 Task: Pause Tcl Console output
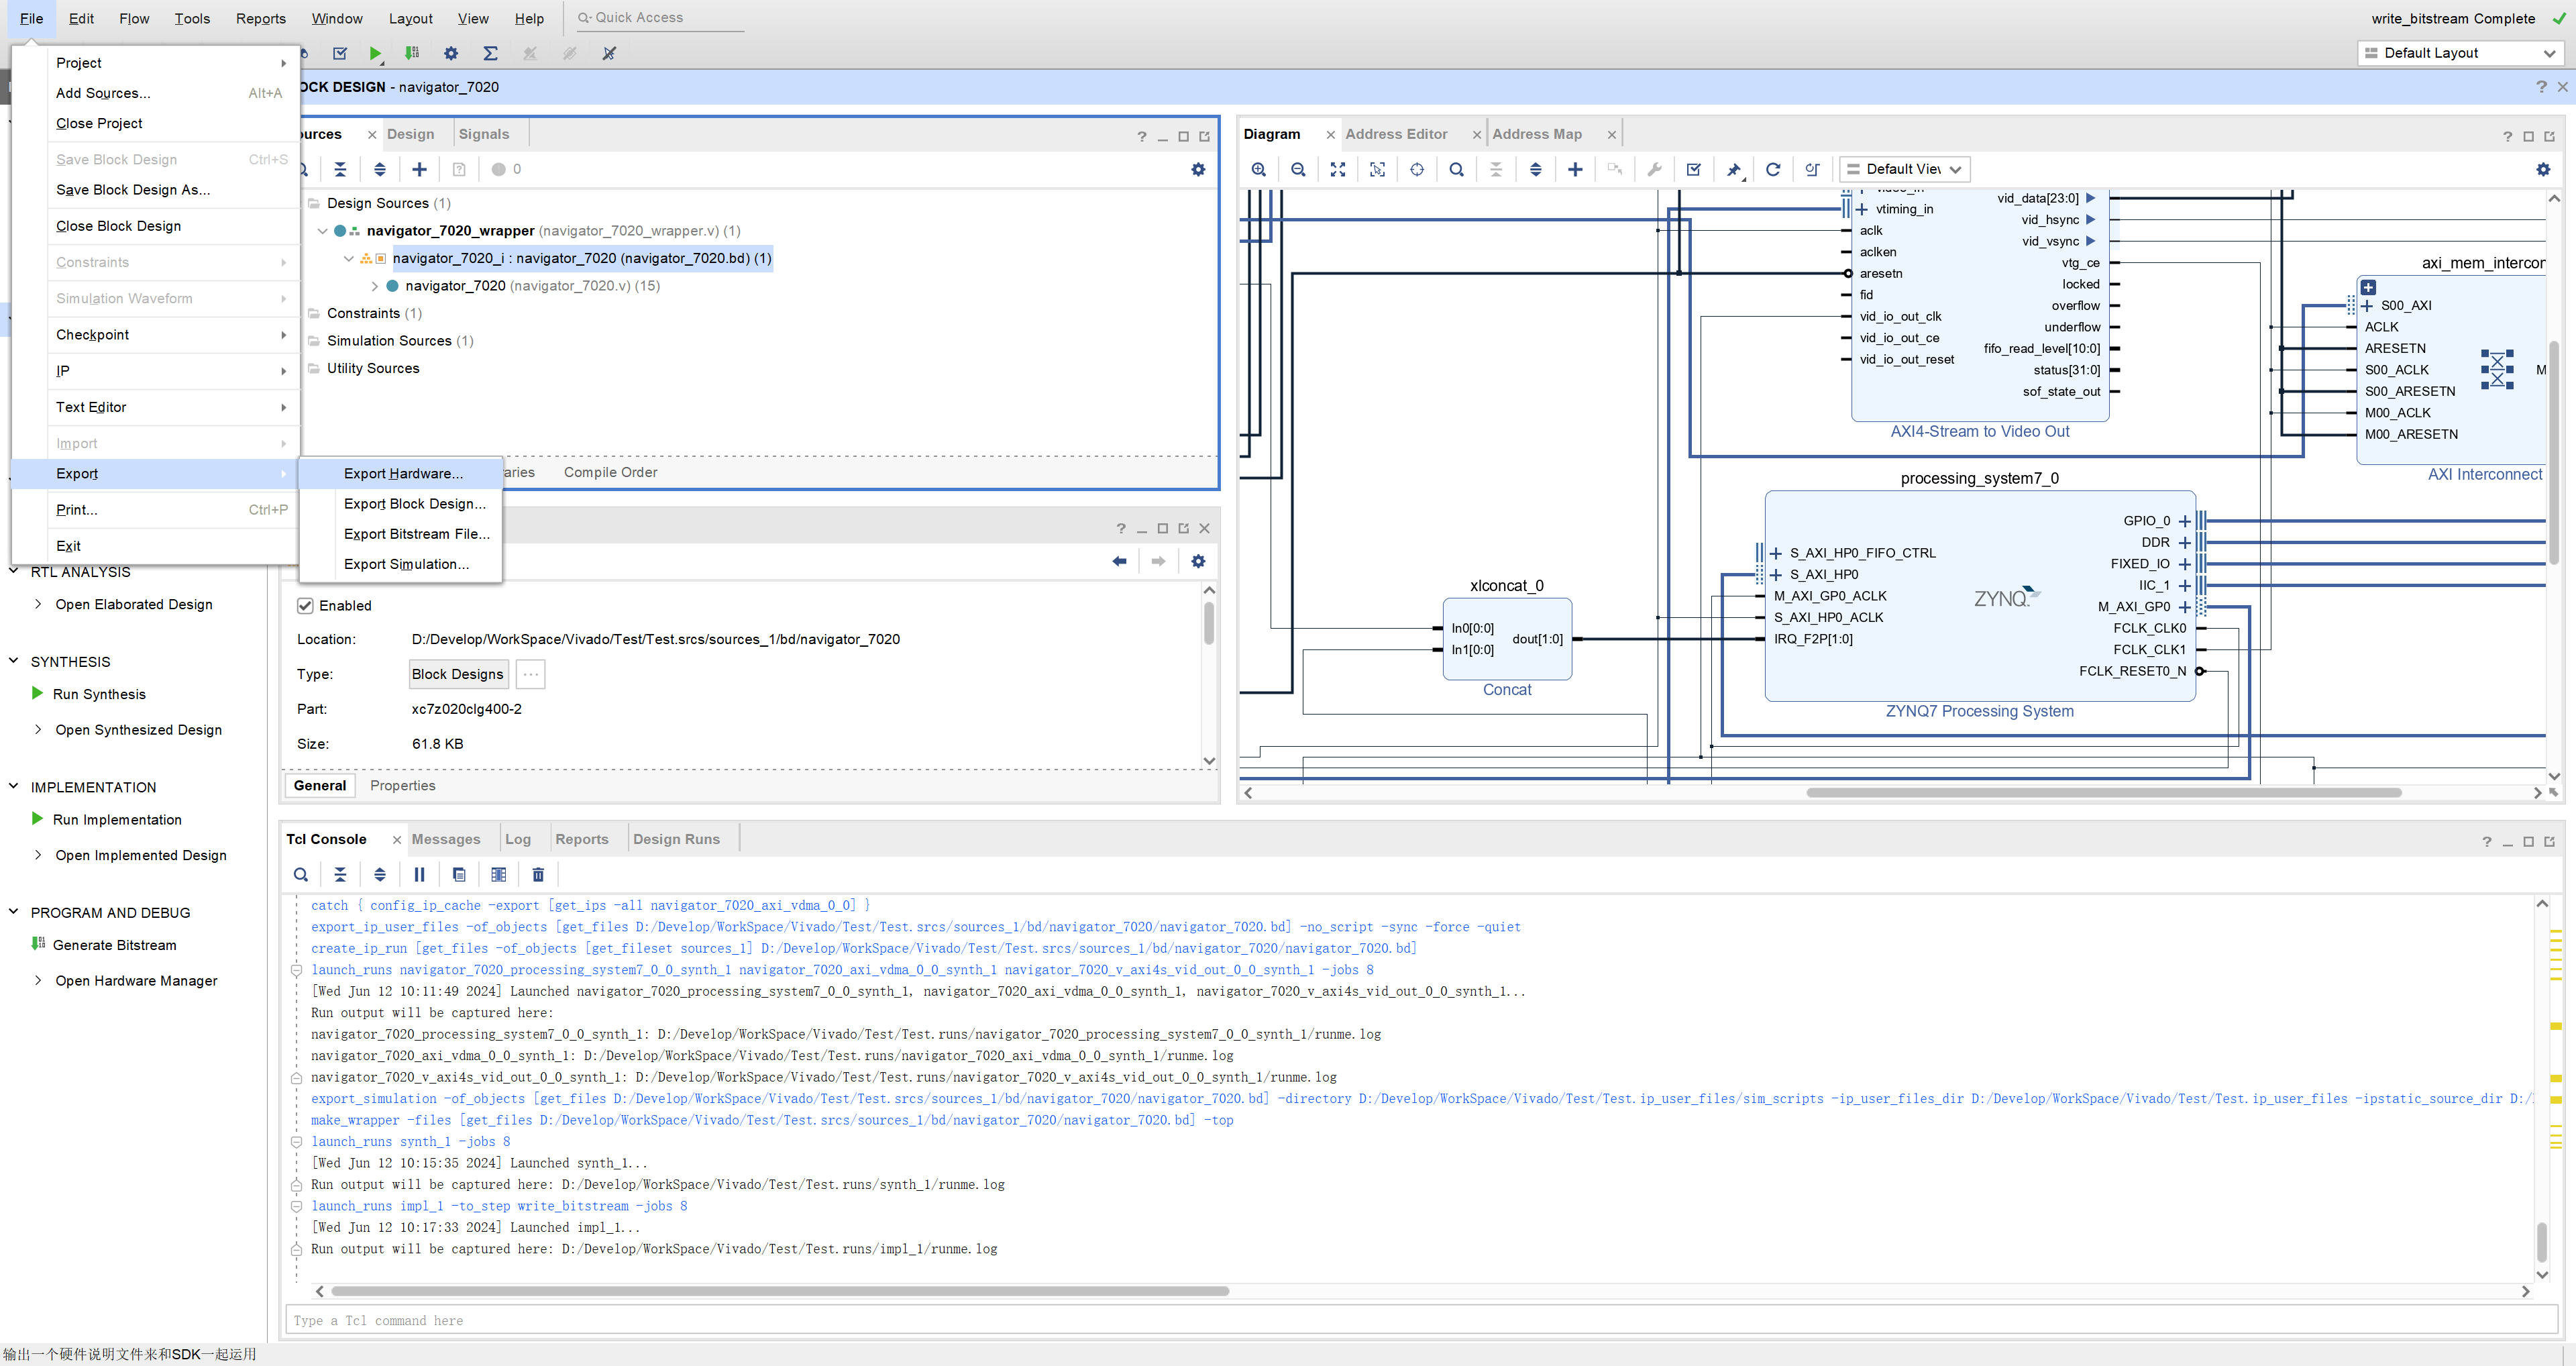click(x=419, y=875)
